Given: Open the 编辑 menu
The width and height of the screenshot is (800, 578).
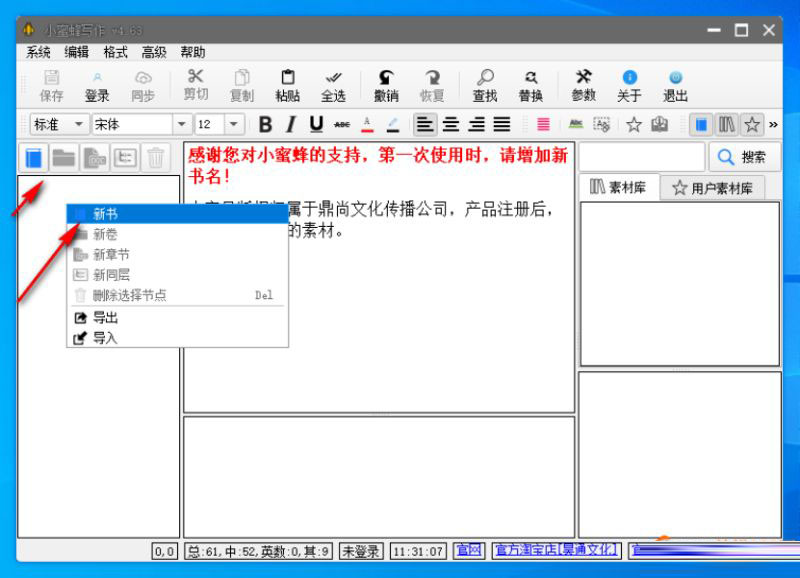Looking at the screenshot, I should 77,52.
